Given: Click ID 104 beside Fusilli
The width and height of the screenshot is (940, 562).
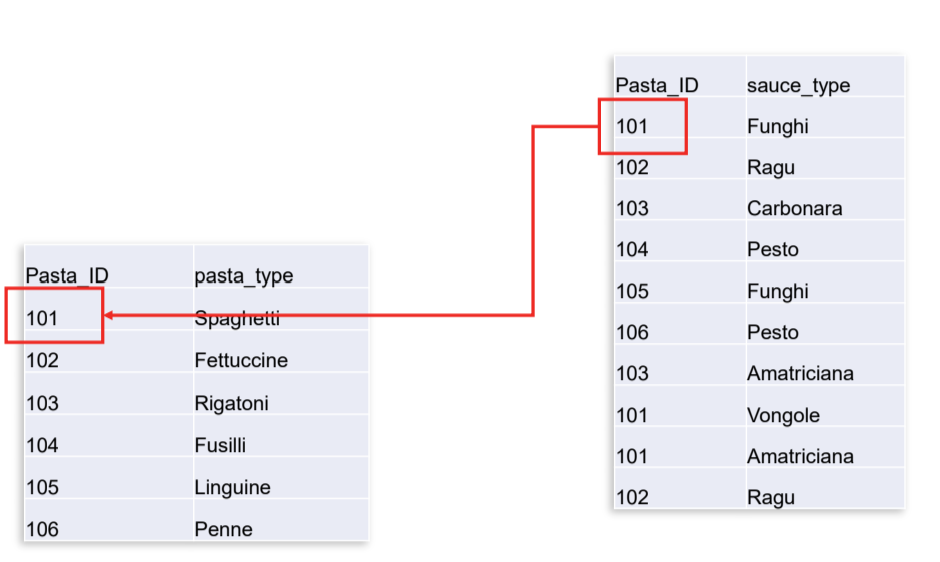Looking at the screenshot, I should 42,445.
